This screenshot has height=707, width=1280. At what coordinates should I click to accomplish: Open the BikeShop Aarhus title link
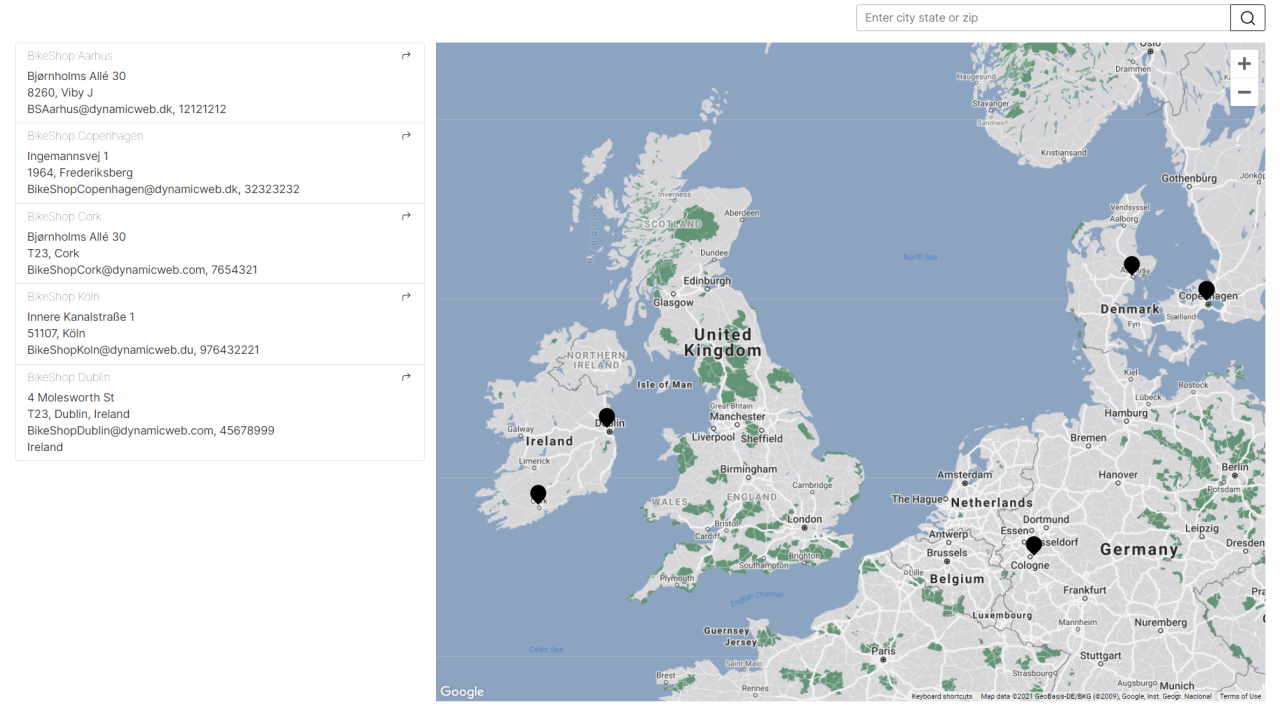point(70,56)
